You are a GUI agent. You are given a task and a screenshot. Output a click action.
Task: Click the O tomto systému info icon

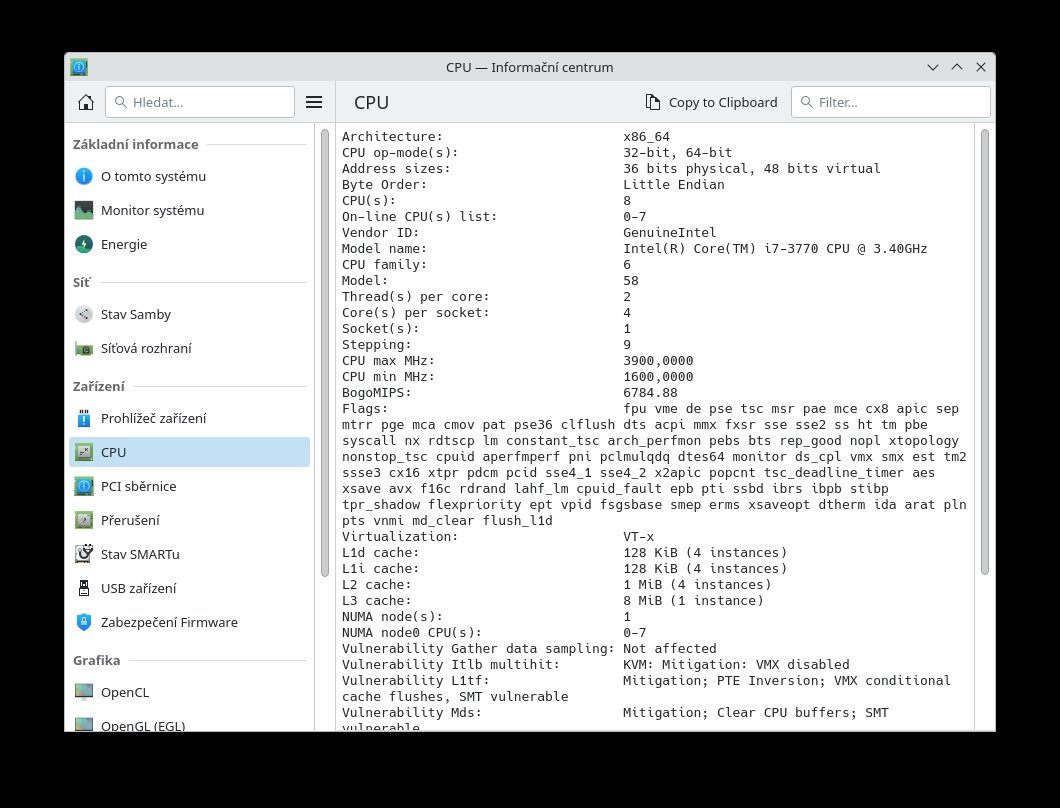(x=84, y=176)
